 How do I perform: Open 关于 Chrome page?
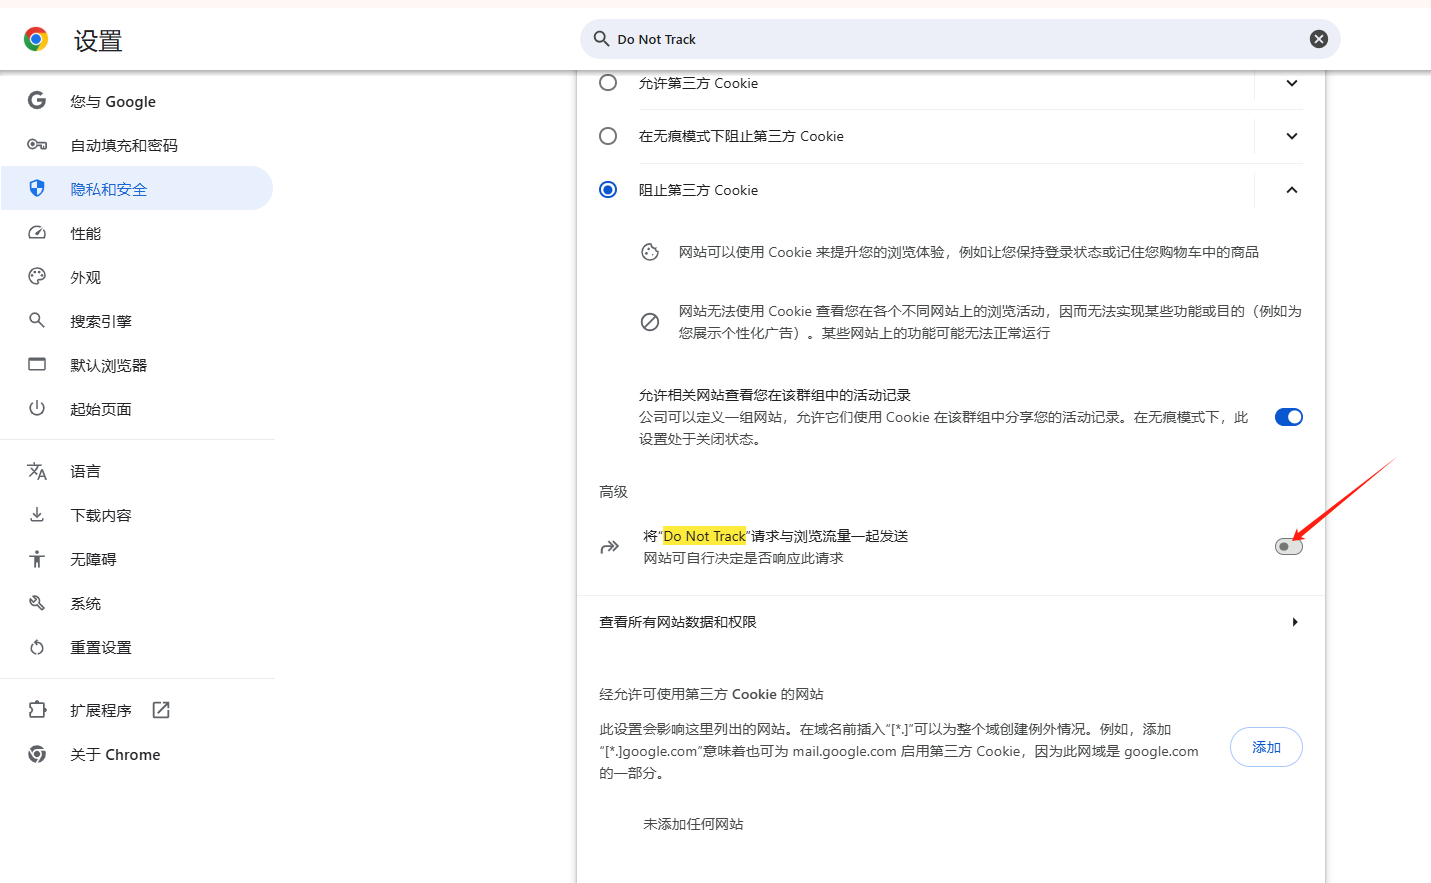pyautogui.click(x=137, y=754)
